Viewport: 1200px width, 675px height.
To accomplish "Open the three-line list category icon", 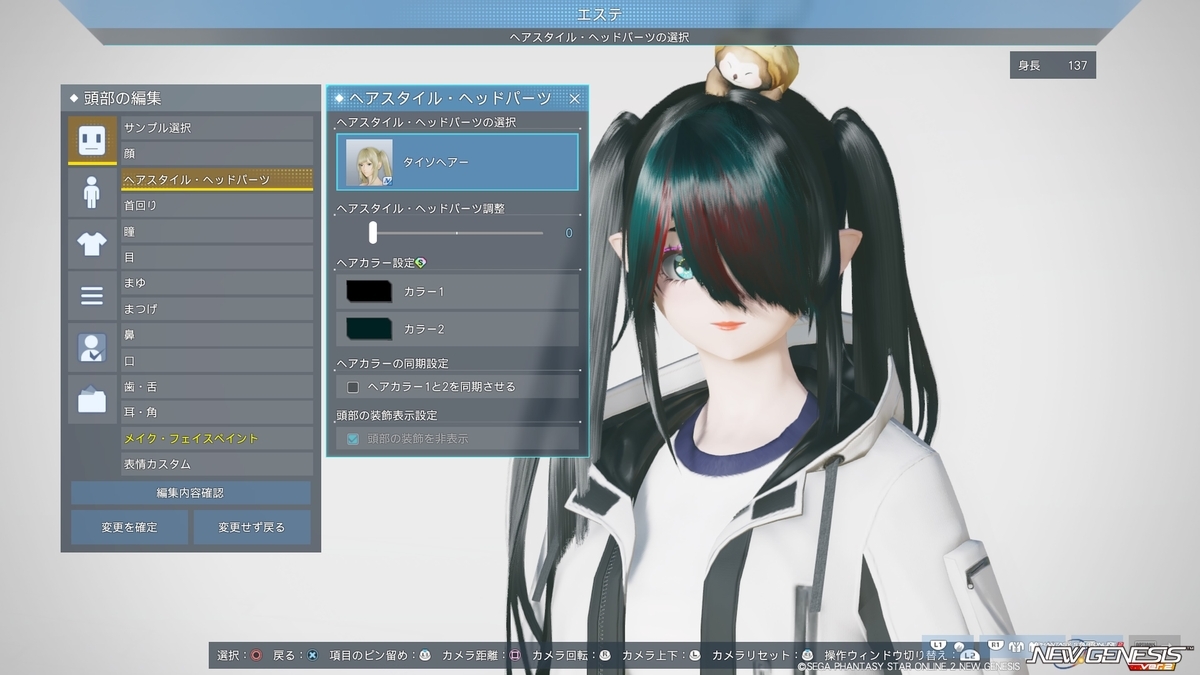I will tap(92, 296).
